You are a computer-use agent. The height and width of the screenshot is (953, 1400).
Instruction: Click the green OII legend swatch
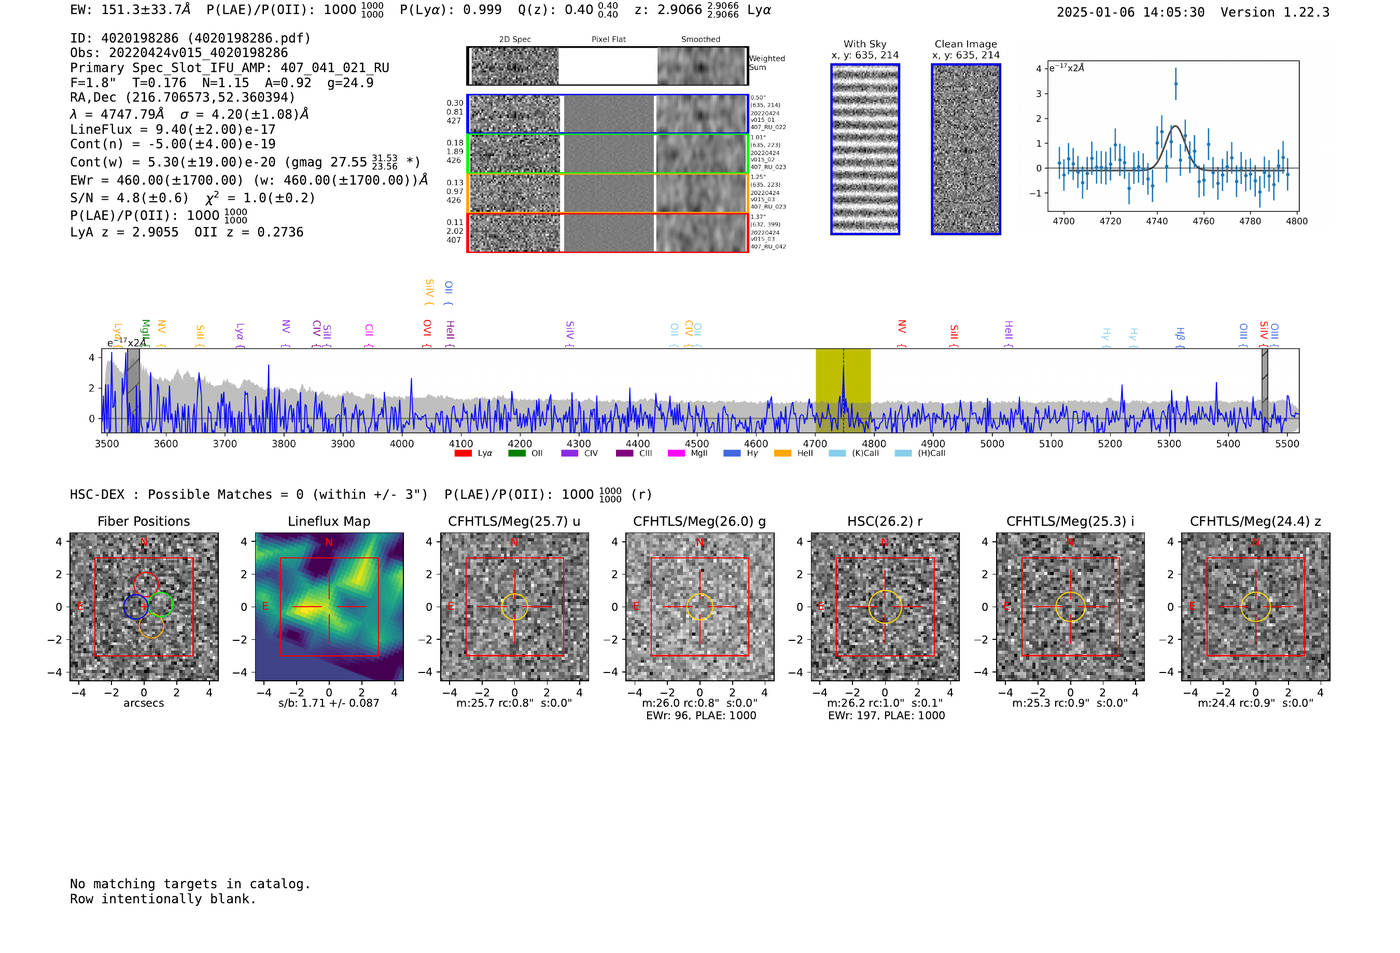[x=516, y=453]
